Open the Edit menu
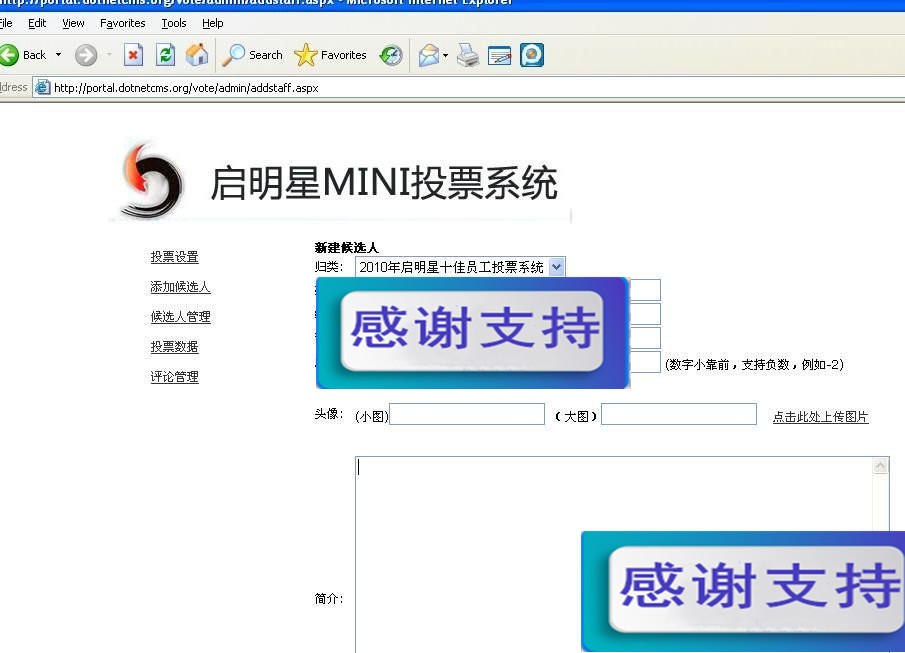 (37, 23)
